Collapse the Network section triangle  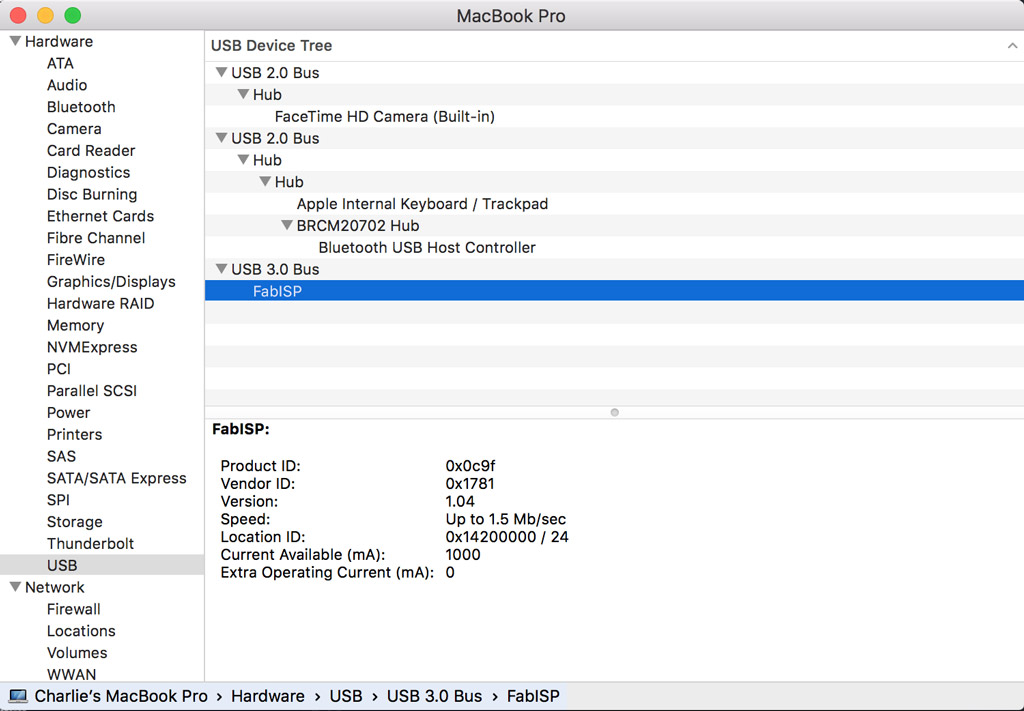tap(15, 587)
